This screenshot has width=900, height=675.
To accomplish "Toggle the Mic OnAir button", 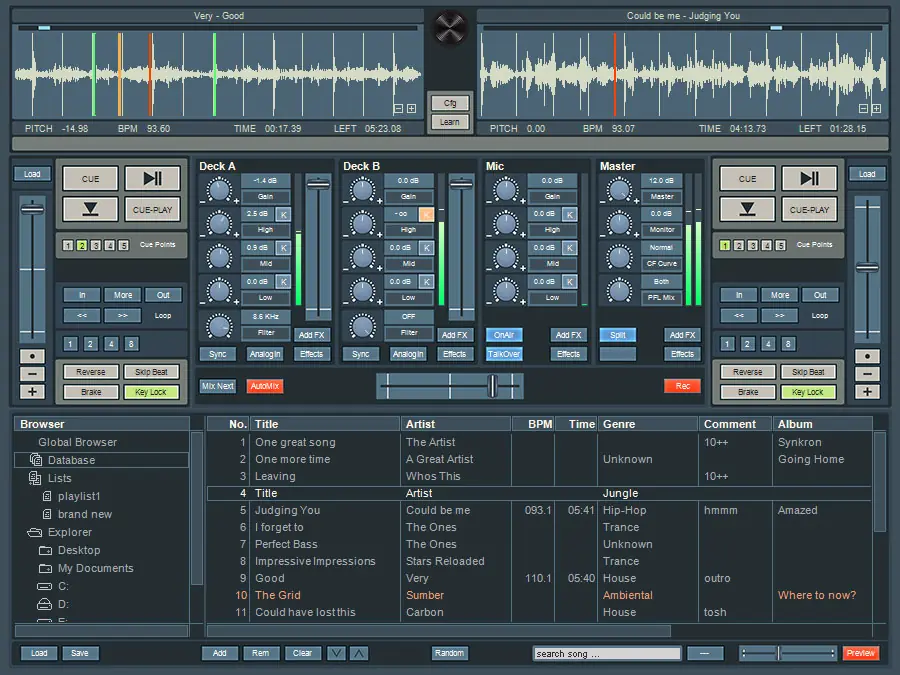I will click(x=504, y=335).
